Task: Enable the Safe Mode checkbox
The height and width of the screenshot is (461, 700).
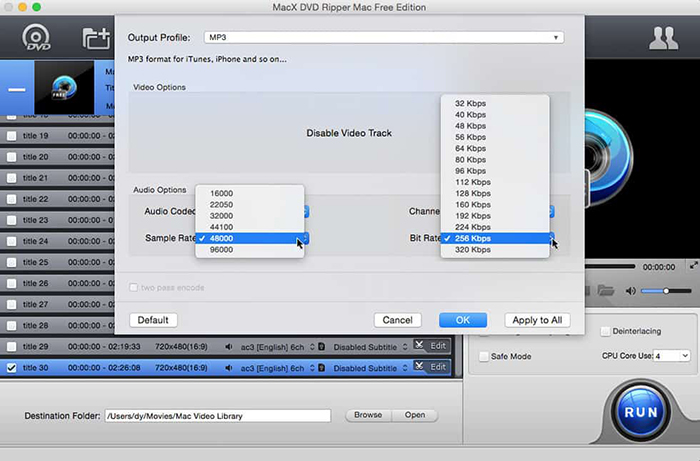Action: pyautogui.click(x=483, y=356)
